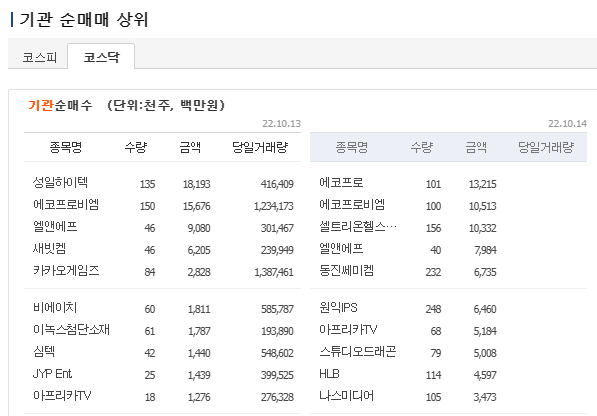
Task: Click the volume value 239,949
Action: coord(277,250)
